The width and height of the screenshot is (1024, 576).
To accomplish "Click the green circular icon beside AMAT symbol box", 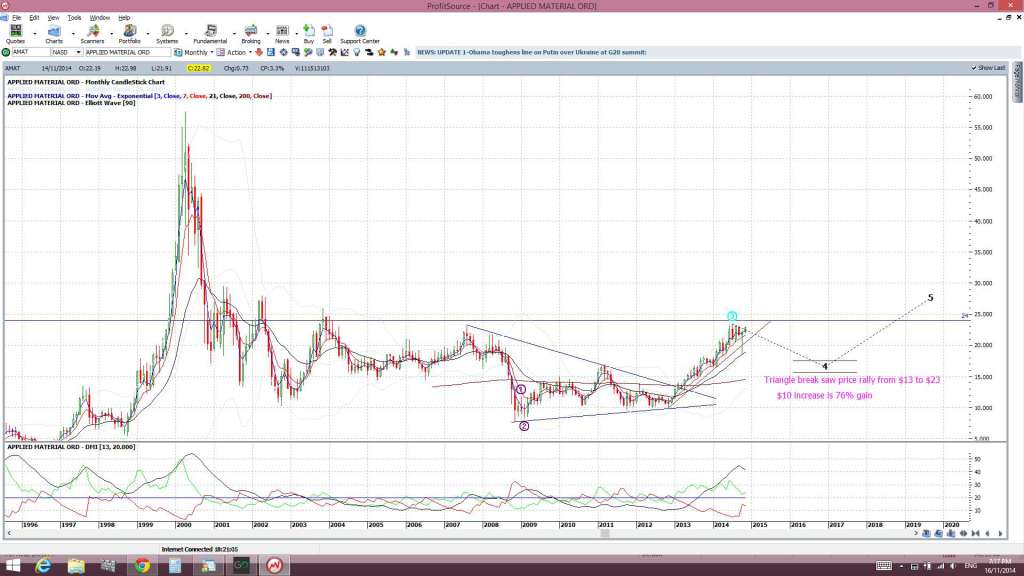I will [x=6, y=52].
